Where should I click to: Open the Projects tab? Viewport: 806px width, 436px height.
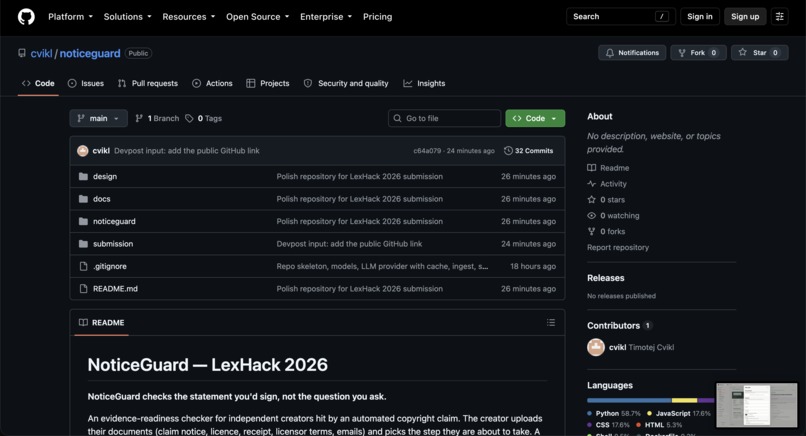click(x=268, y=83)
